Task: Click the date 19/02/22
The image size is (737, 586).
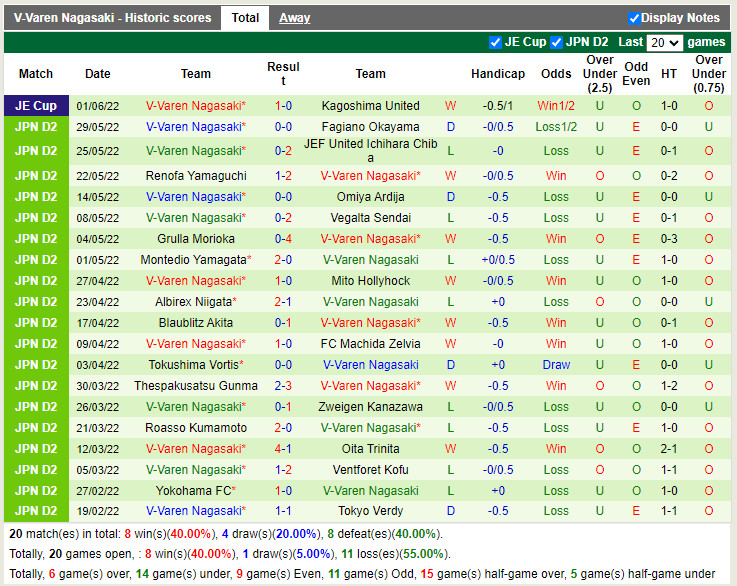Action: pyautogui.click(x=98, y=511)
